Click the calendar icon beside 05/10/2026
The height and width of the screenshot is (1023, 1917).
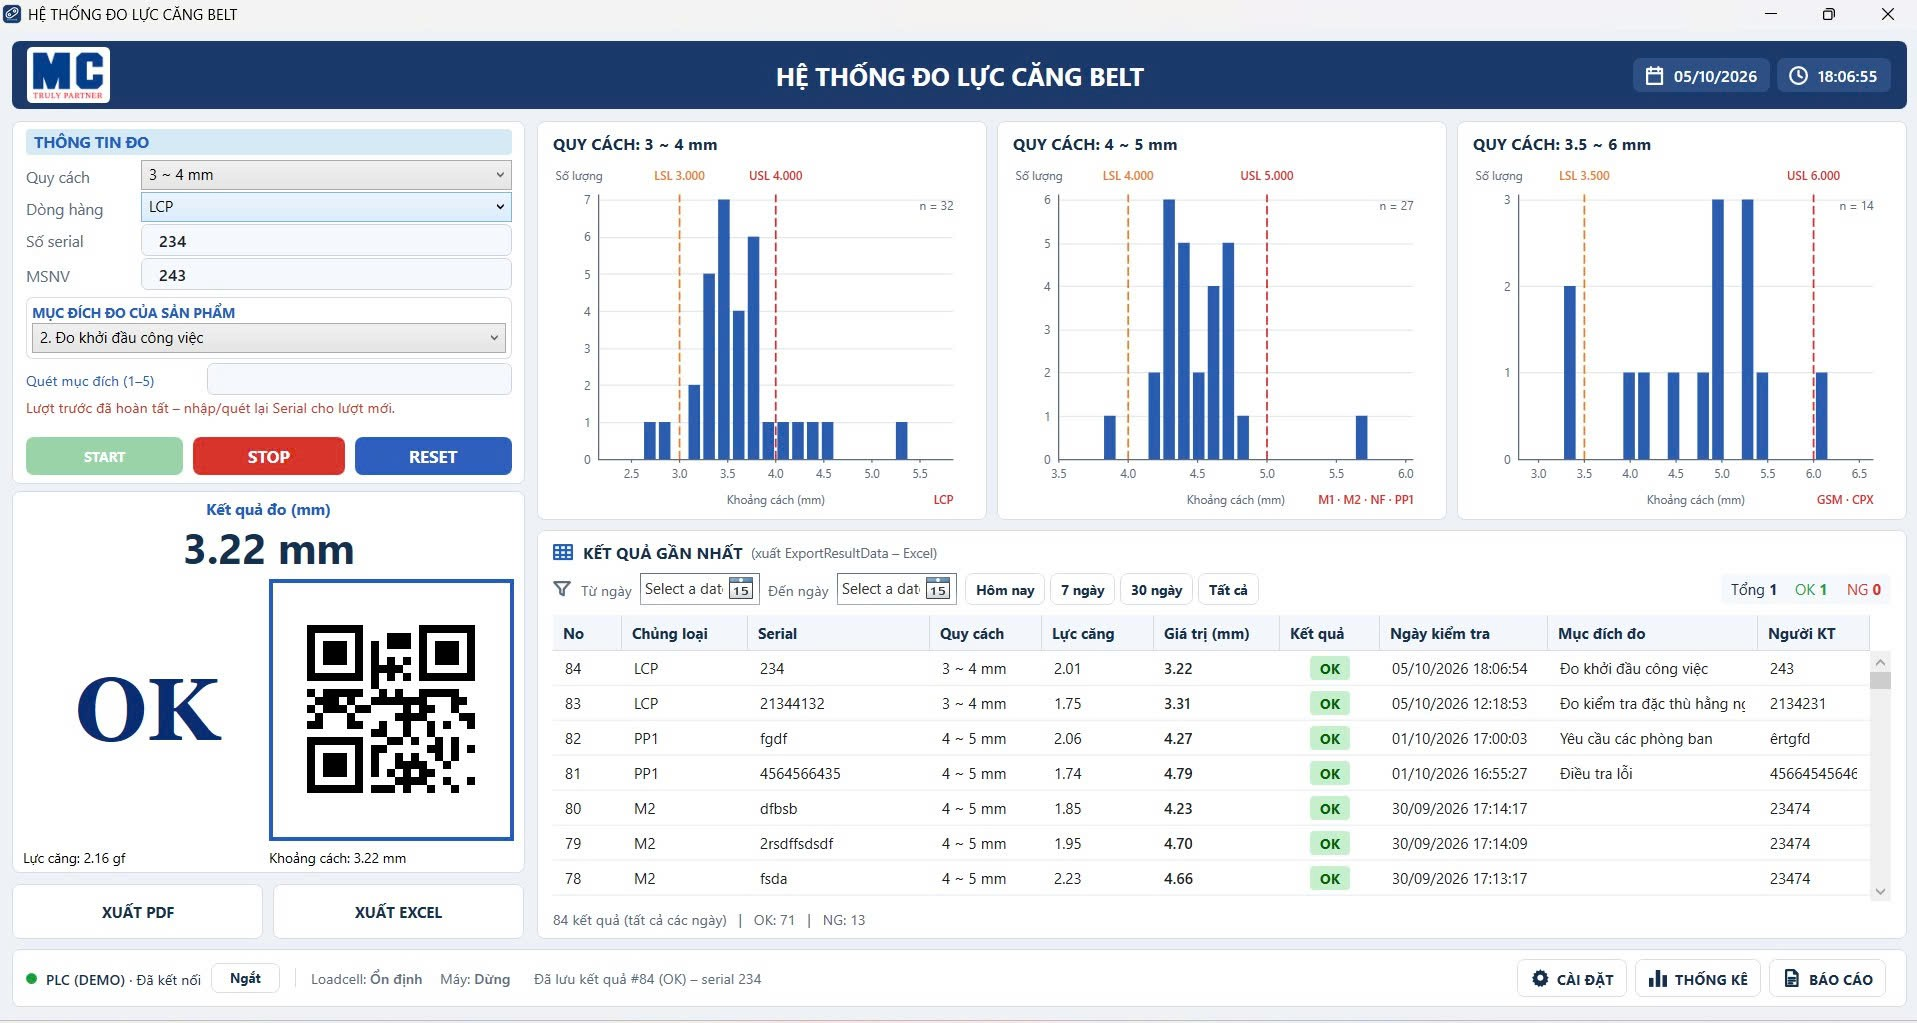coord(1654,76)
